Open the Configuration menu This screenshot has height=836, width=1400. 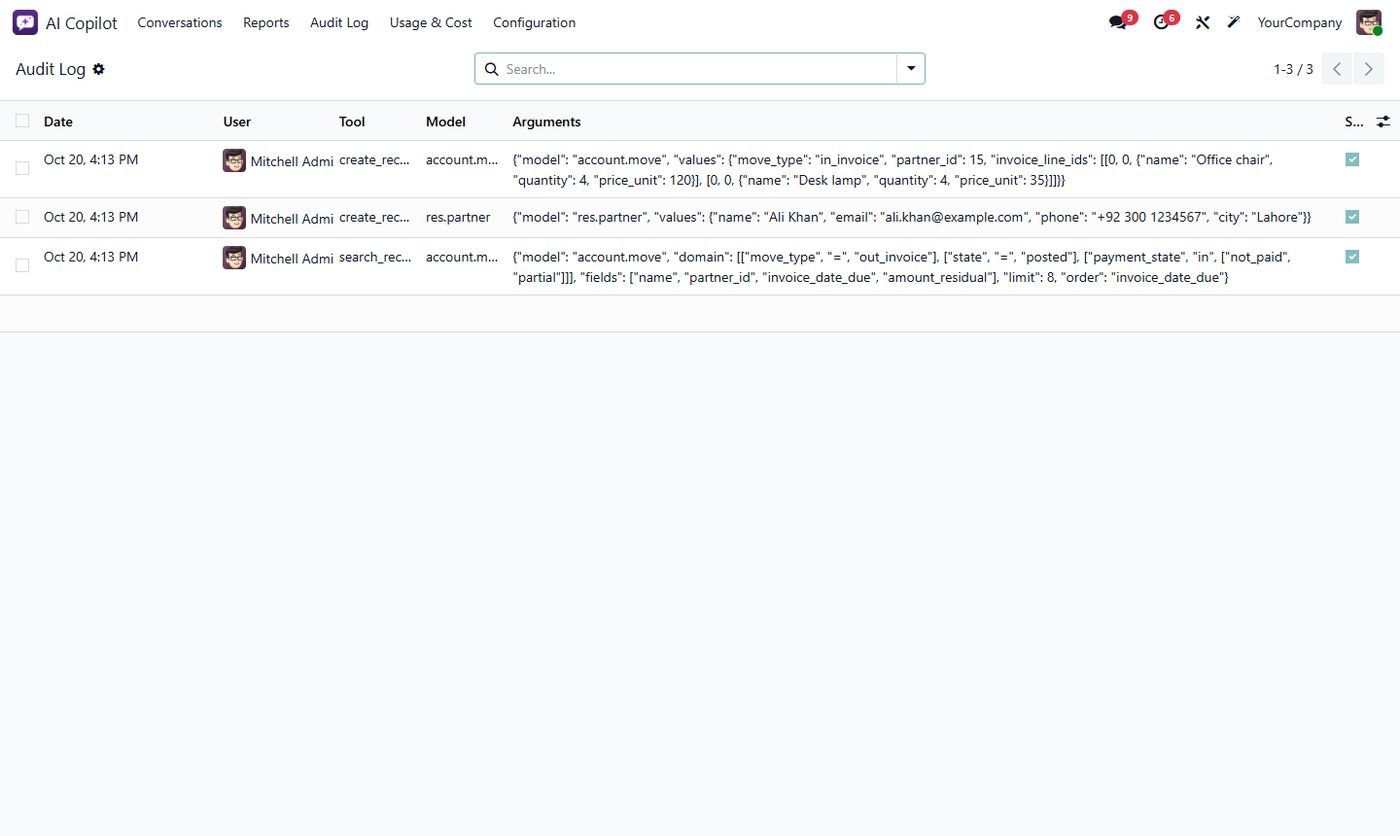pos(534,22)
